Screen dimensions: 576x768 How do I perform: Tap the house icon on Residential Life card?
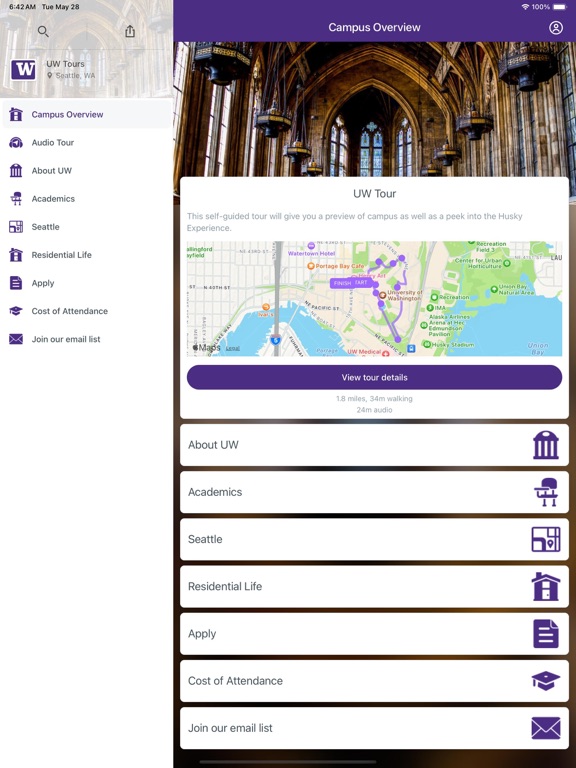pyautogui.click(x=546, y=586)
